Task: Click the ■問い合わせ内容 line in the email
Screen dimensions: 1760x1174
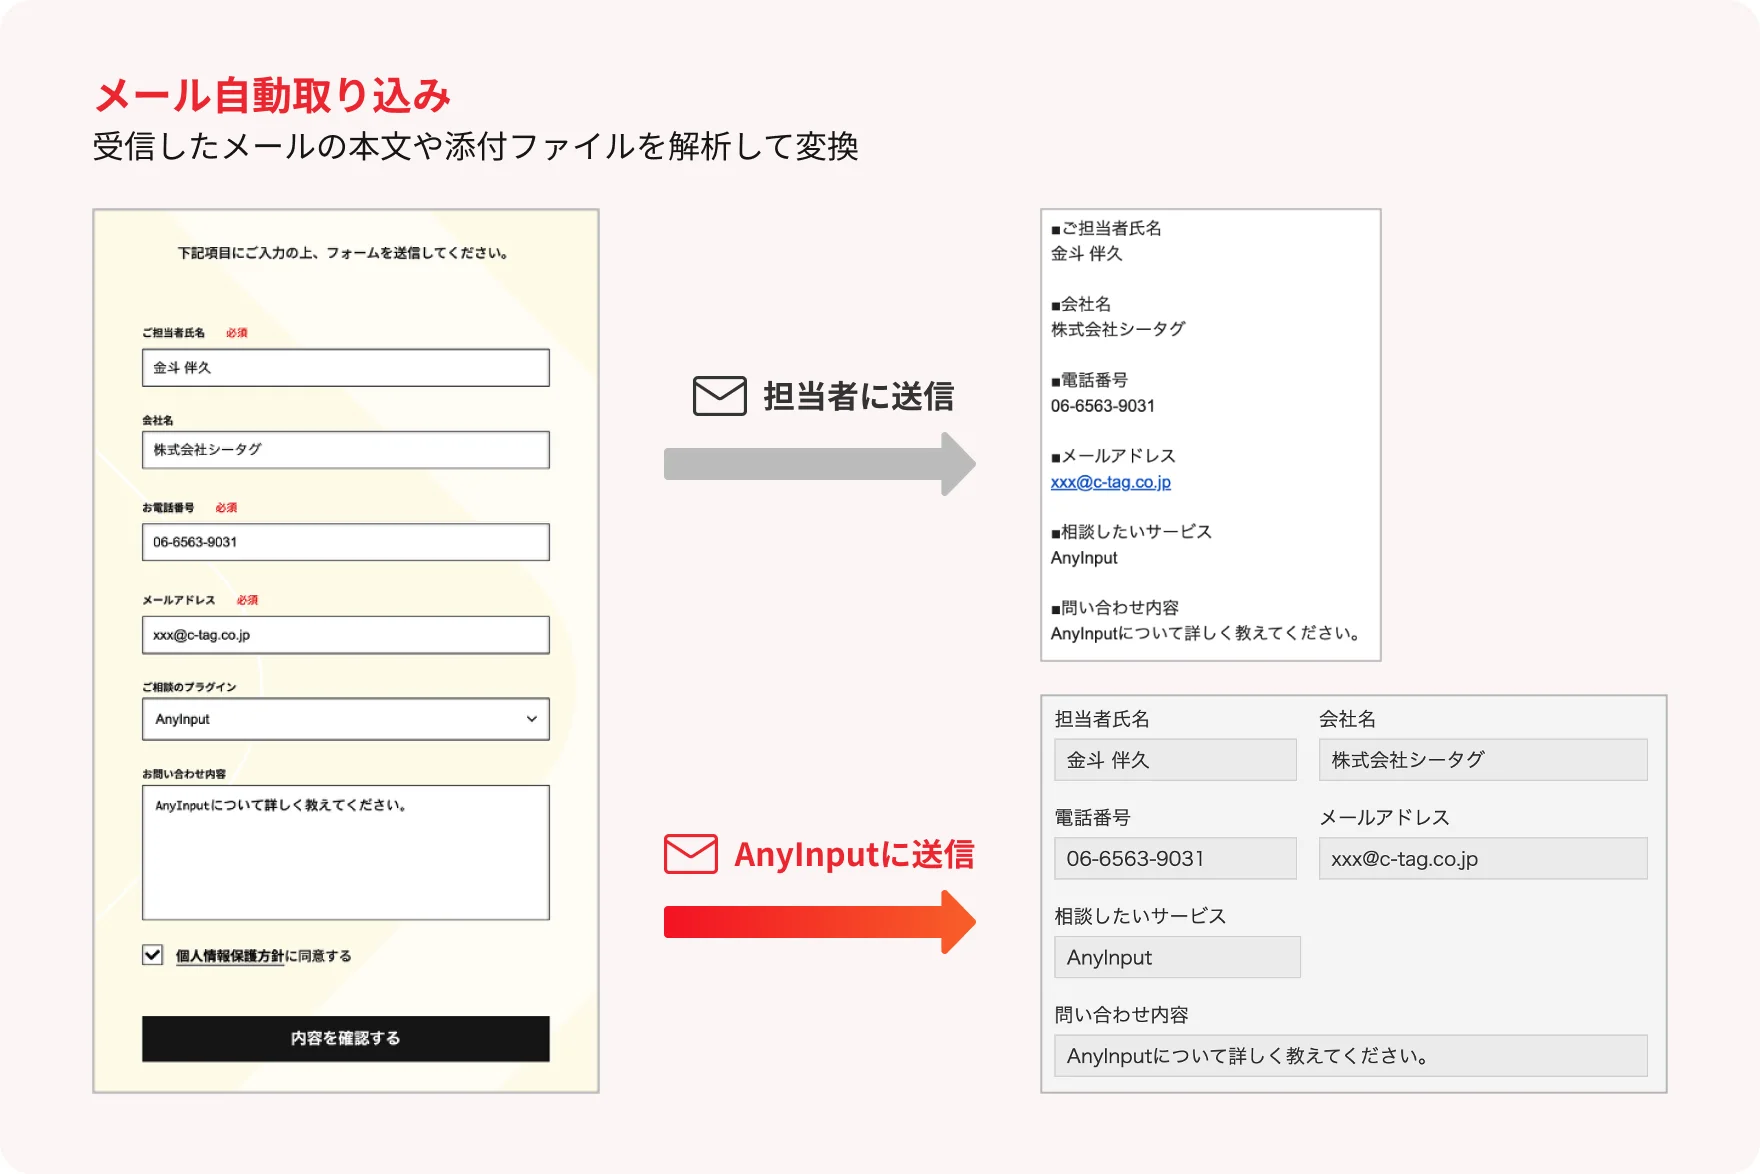Action: 1115,608
